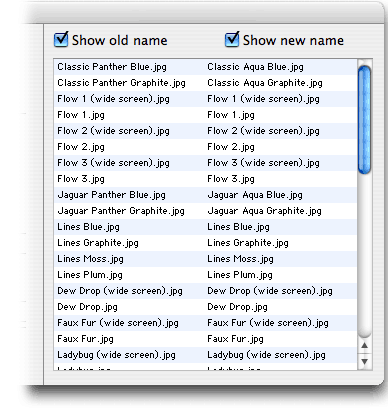
Task: Select new name Flow 2.jpg
Action: (231, 147)
